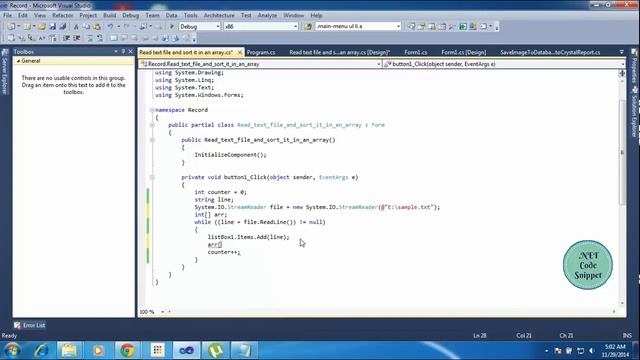Image resolution: width=640 pixels, height=360 pixels.
Task: Open the Tools menu
Action: pos(191,16)
